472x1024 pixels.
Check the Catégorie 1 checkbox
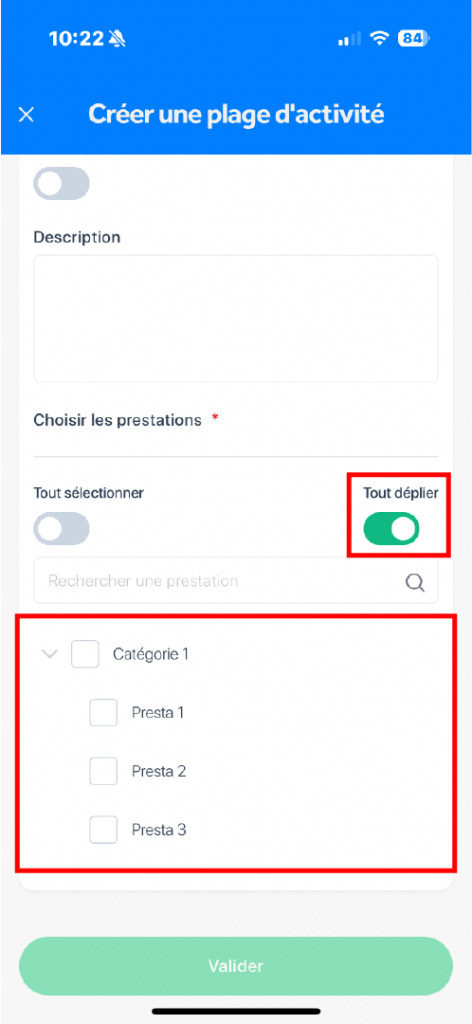click(85, 654)
